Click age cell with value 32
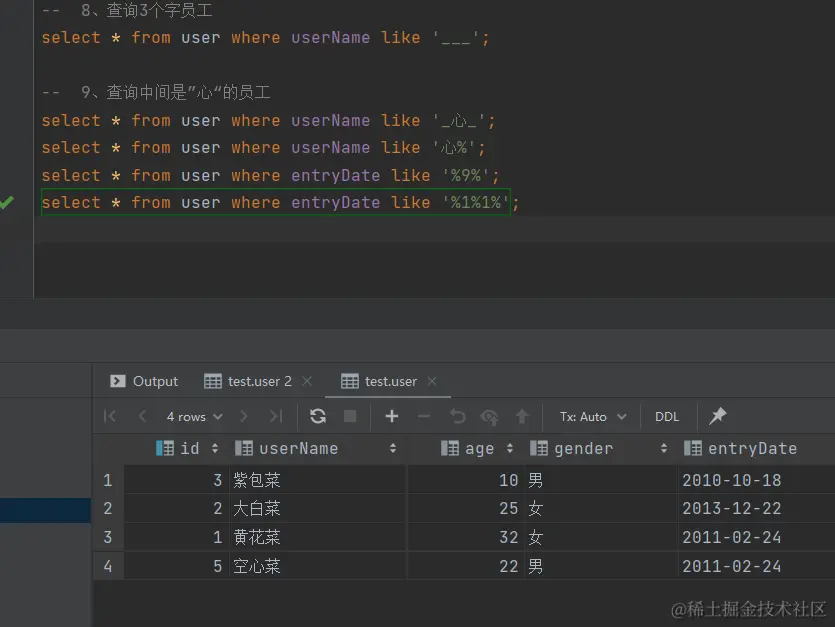This screenshot has width=835, height=627. pyautogui.click(x=465, y=537)
